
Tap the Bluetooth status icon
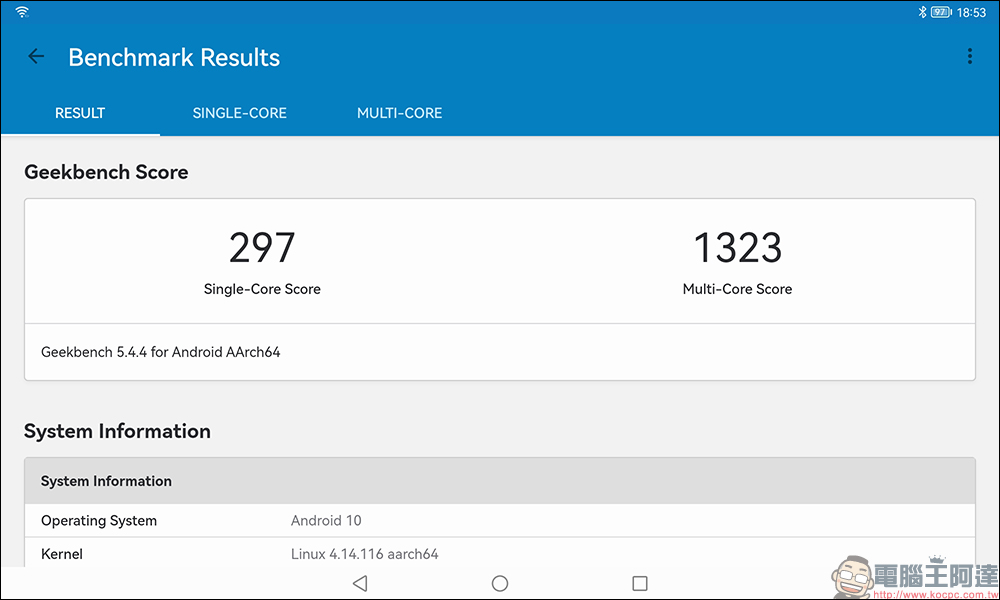(x=922, y=11)
